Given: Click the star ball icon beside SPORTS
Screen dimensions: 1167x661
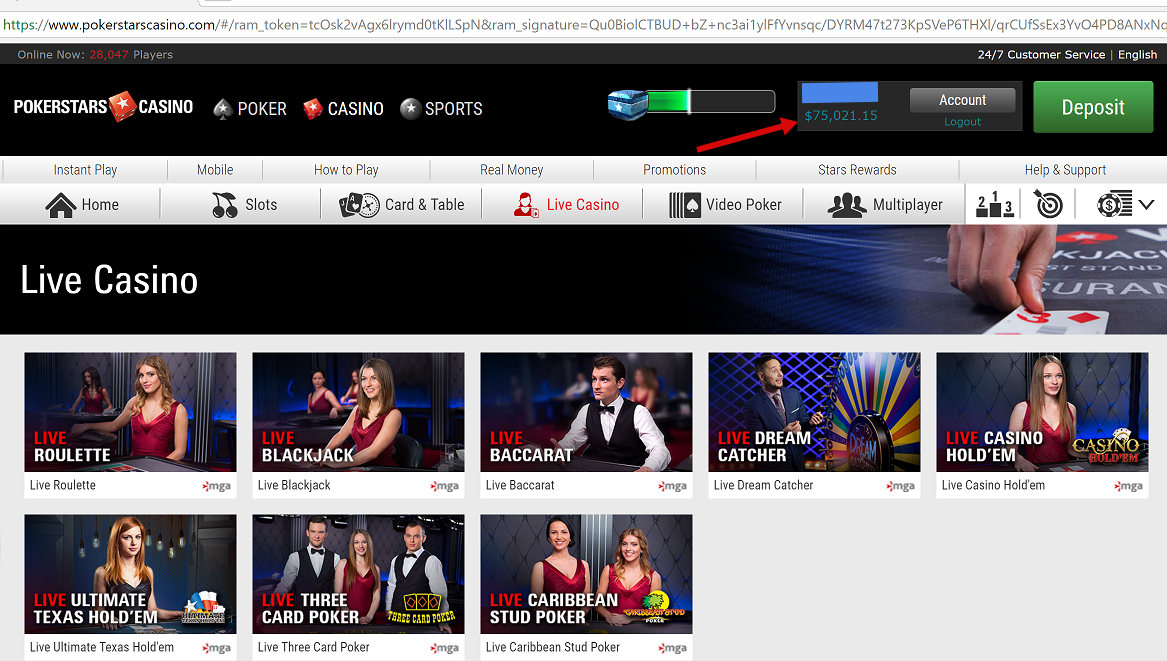Looking at the screenshot, I should point(410,109).
